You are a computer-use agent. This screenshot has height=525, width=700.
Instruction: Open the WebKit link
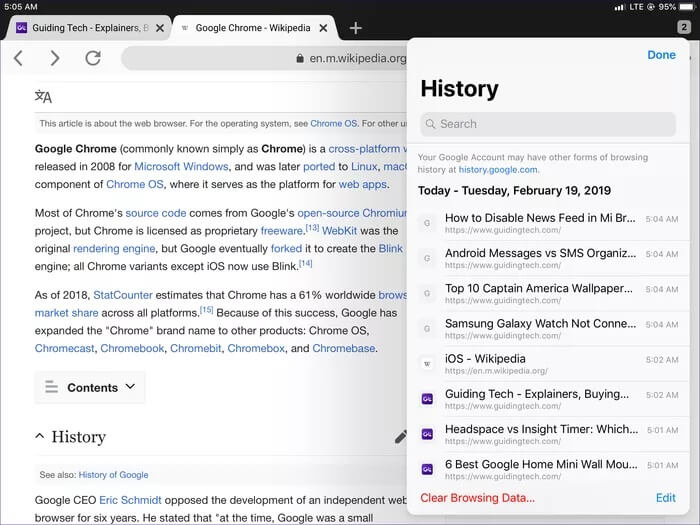click(339, 231)
